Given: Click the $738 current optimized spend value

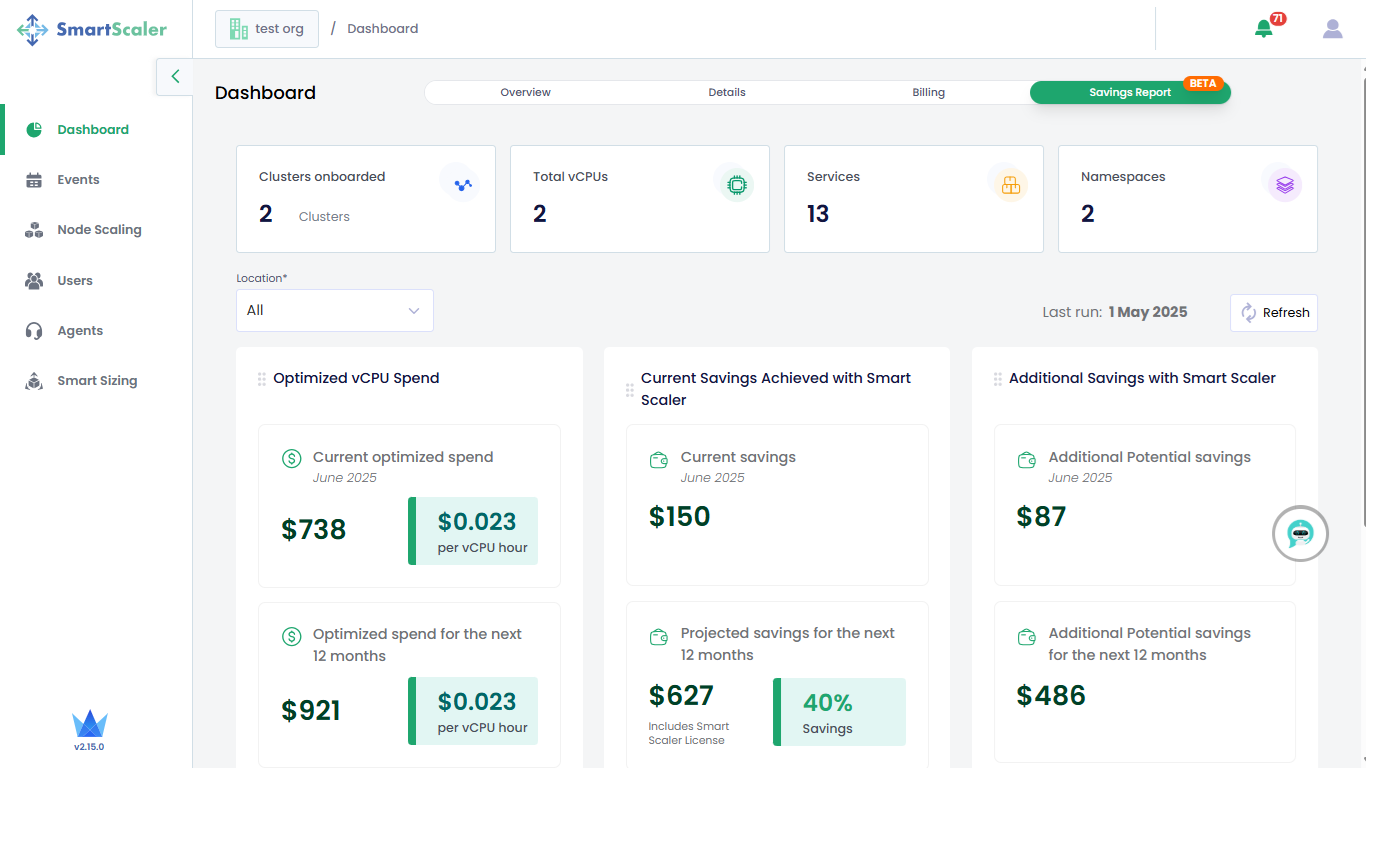Looking at the screenshot, I should pyautogui.click(x=314, y=529).
